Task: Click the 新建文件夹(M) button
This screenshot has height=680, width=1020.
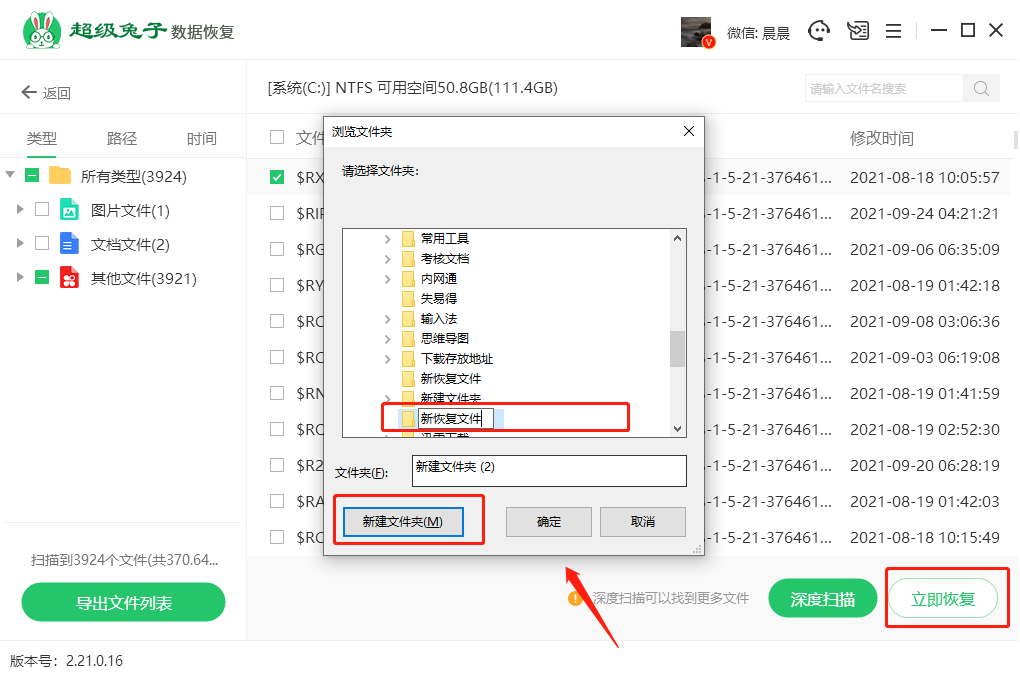Action: (403, 522)
